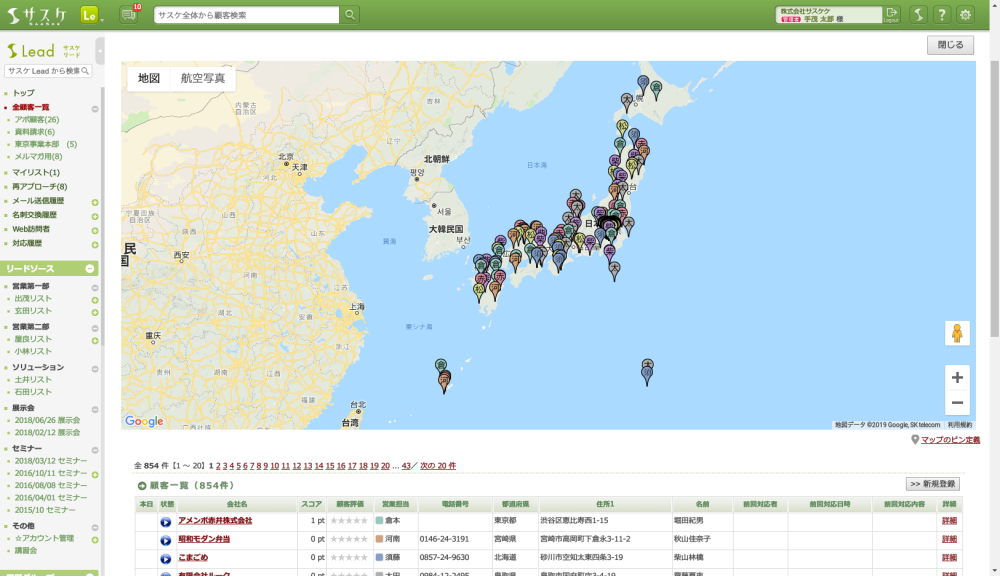Open the notifications message icon

(128, 15)
